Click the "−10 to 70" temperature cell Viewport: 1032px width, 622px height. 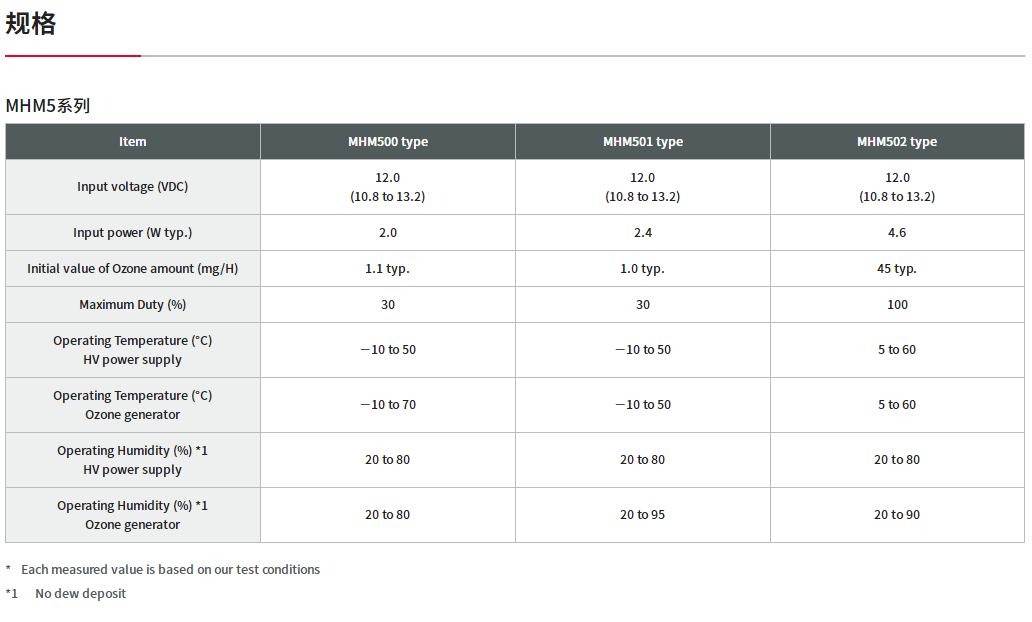[388, 405]
